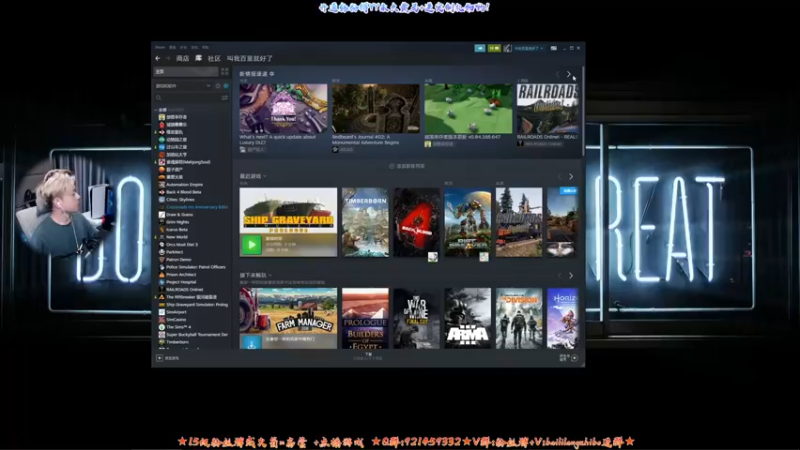
Task: Toggle the recent activity clock filter
Action: (x=218, y=86)
